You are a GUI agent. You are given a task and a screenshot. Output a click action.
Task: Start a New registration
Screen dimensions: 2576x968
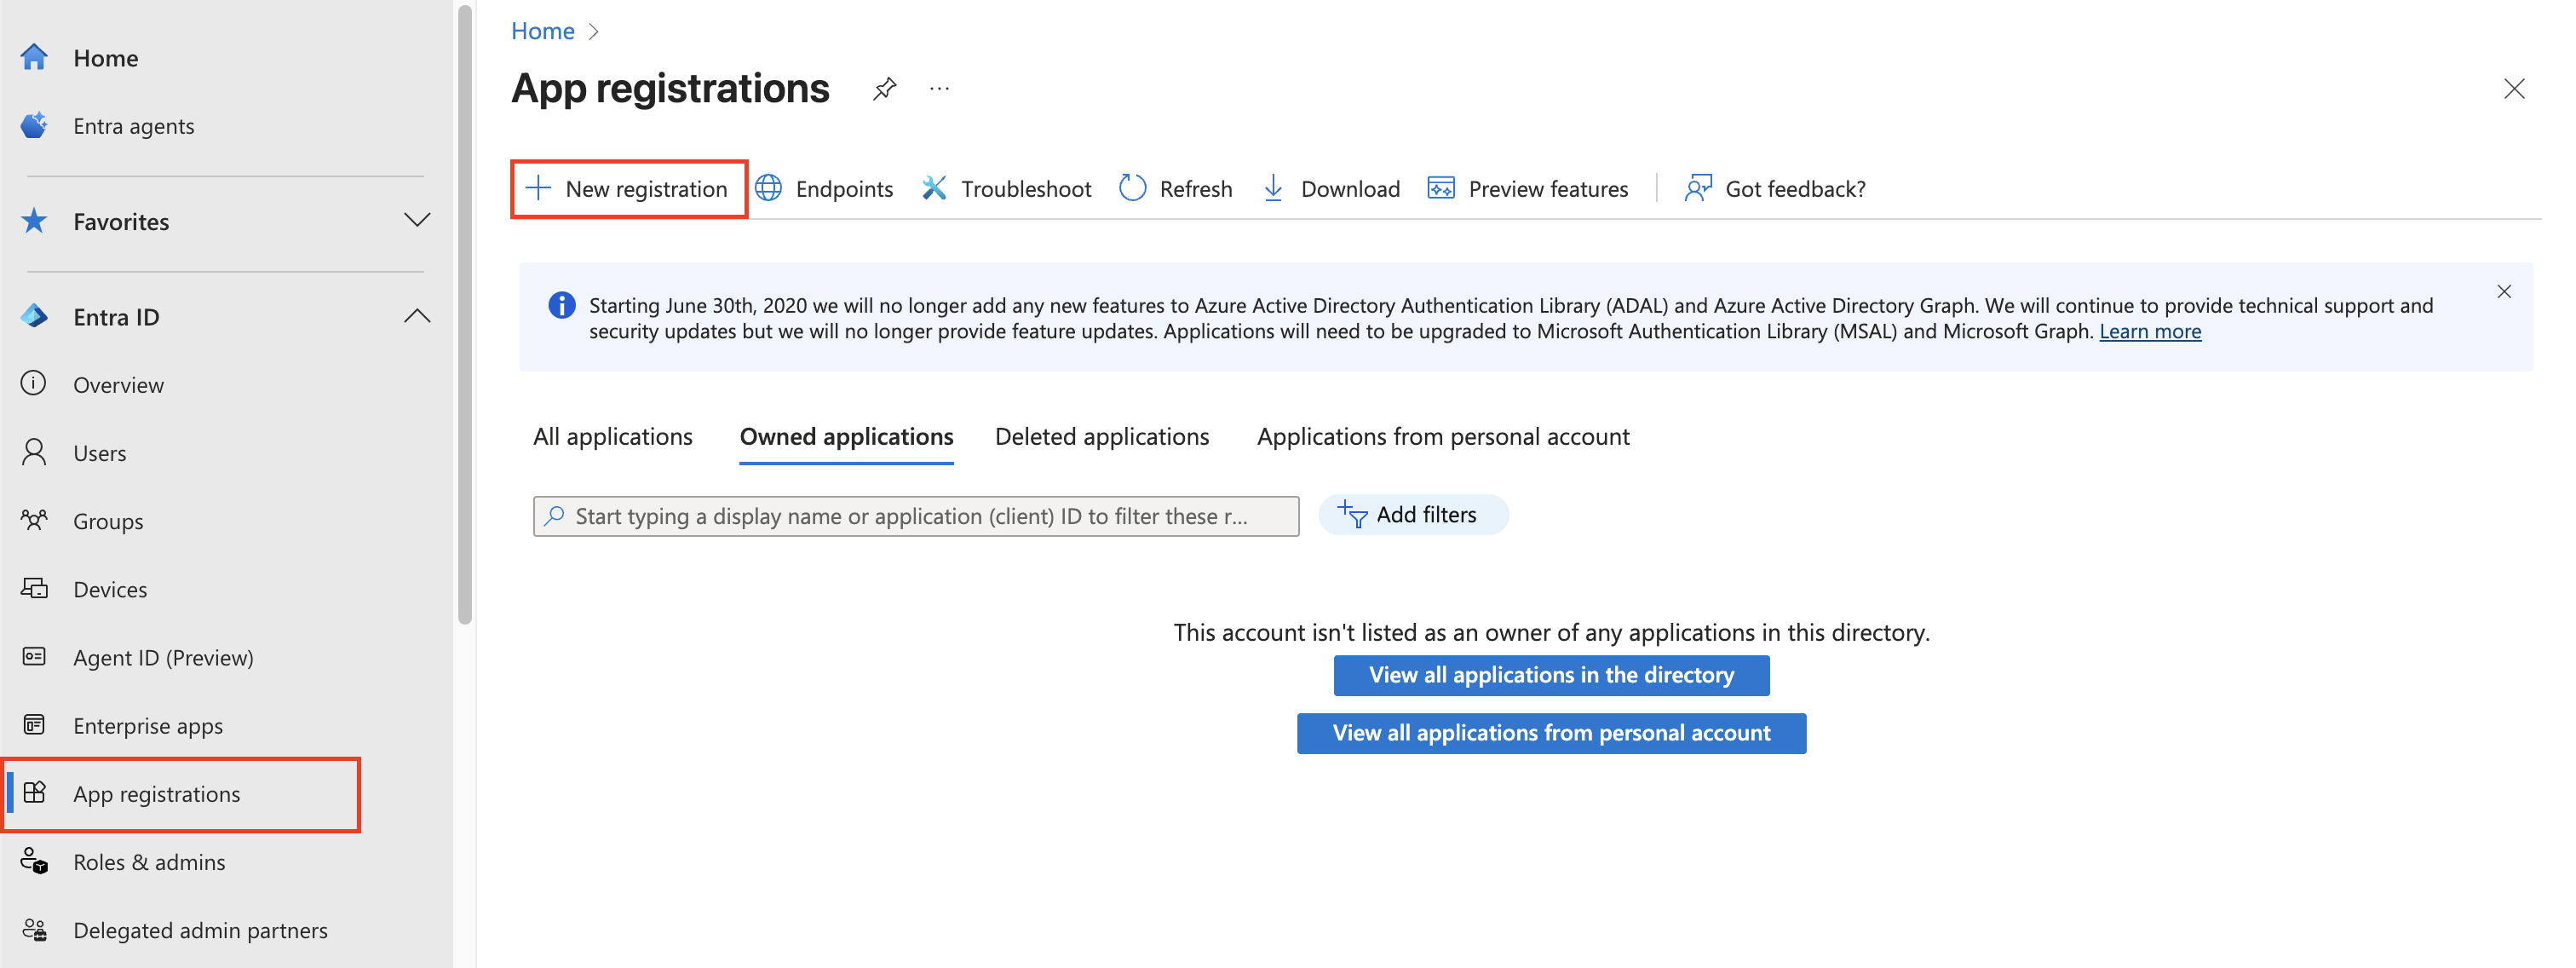point(628,188)
